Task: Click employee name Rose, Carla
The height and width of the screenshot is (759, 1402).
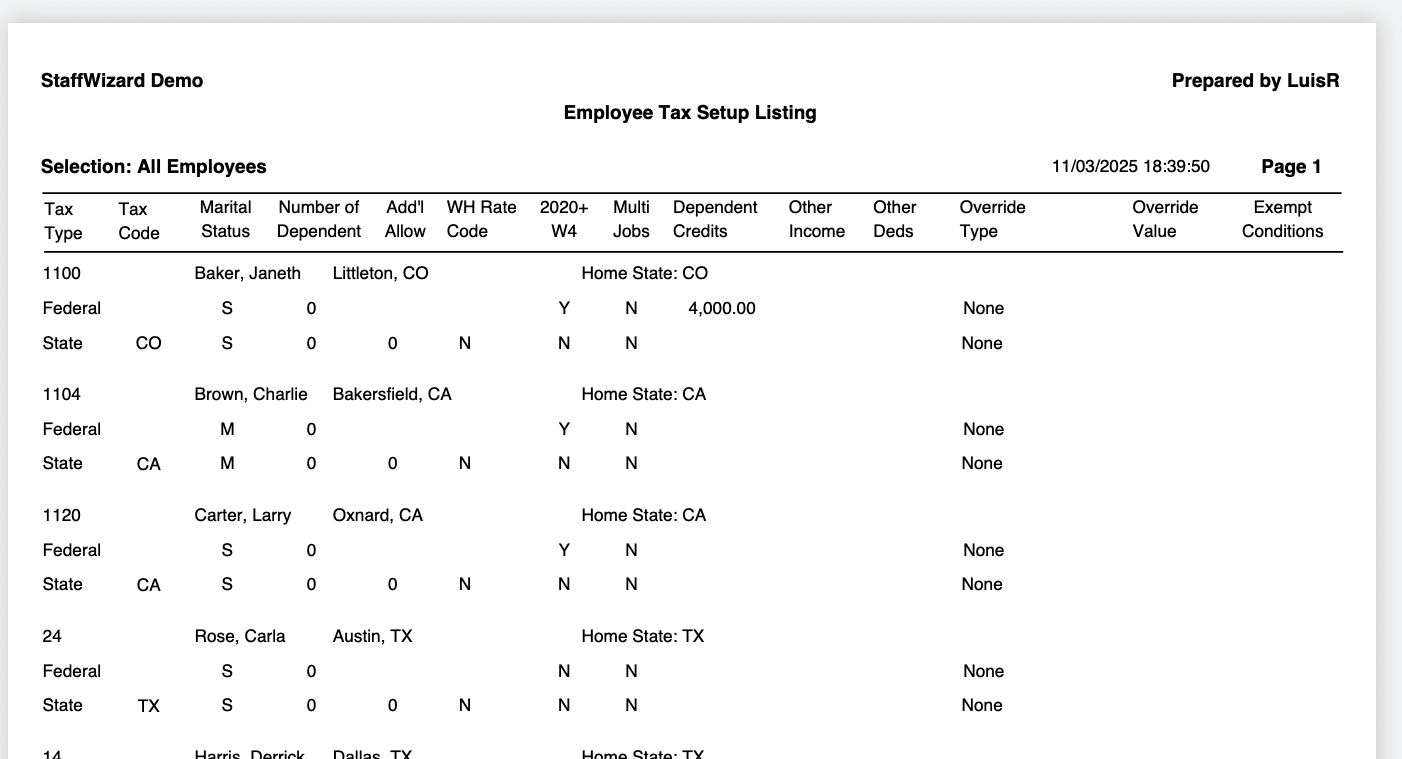Action: tap(240, 636)
